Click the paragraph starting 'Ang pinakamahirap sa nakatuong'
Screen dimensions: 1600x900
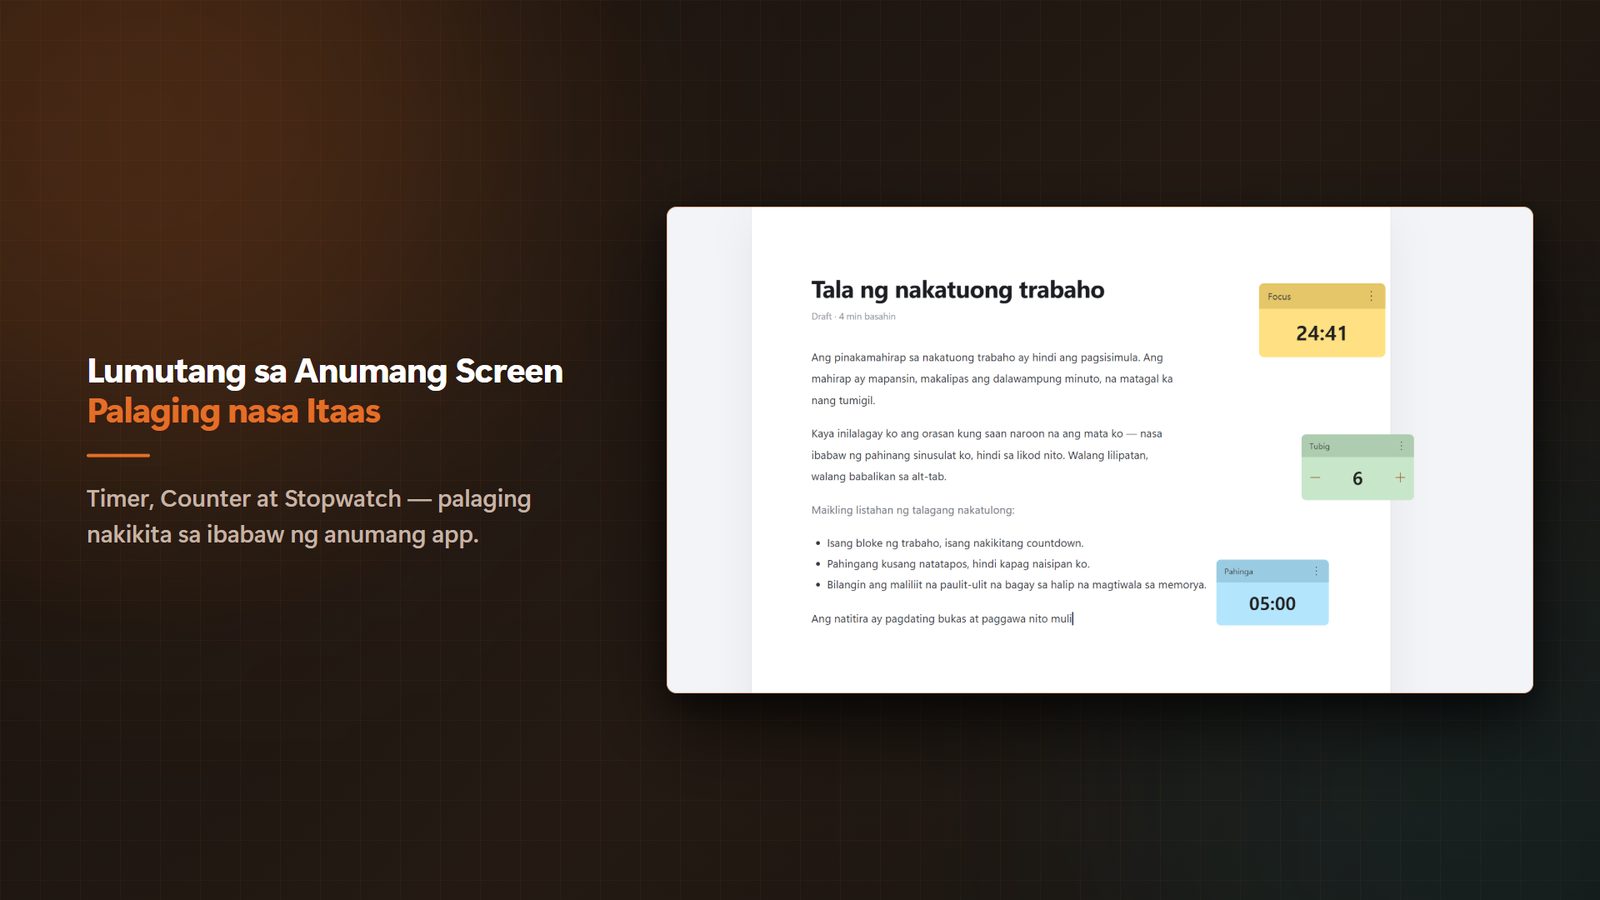tap(993, 379)
